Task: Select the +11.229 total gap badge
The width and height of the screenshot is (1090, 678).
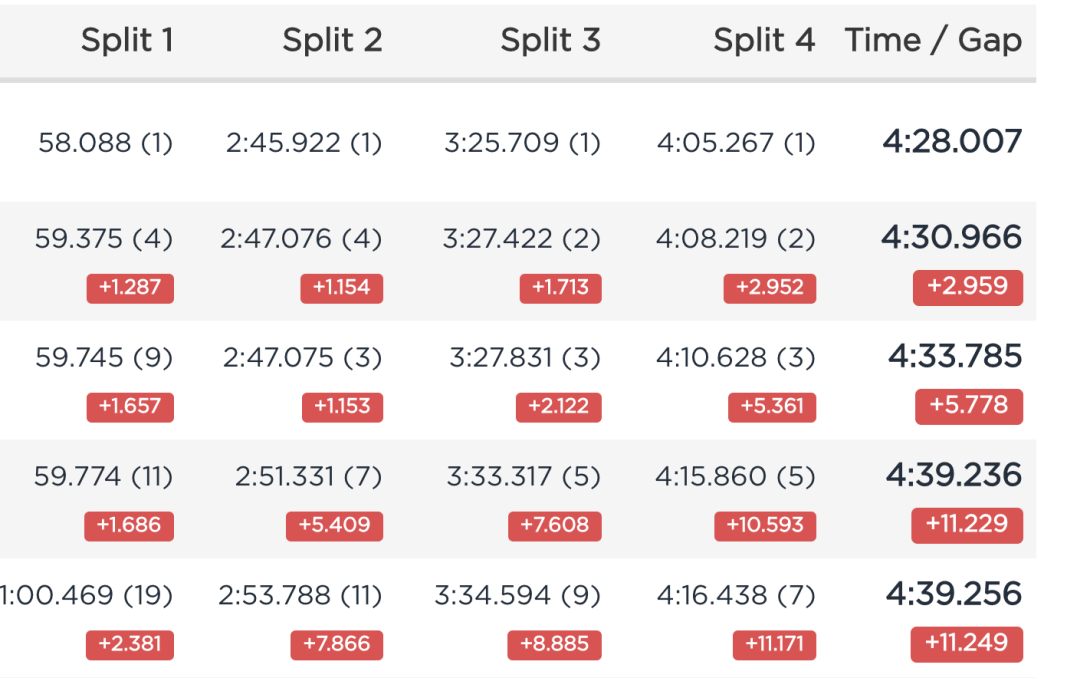Action: [967, 525]
